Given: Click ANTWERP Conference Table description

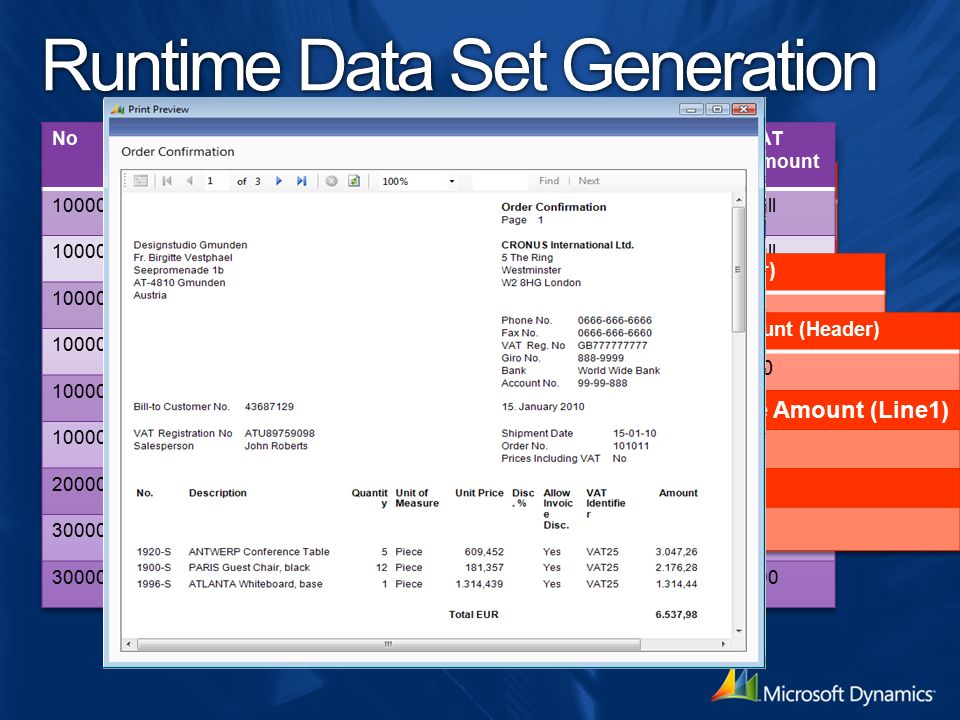Looking at the screenshot, I should 259,552.
